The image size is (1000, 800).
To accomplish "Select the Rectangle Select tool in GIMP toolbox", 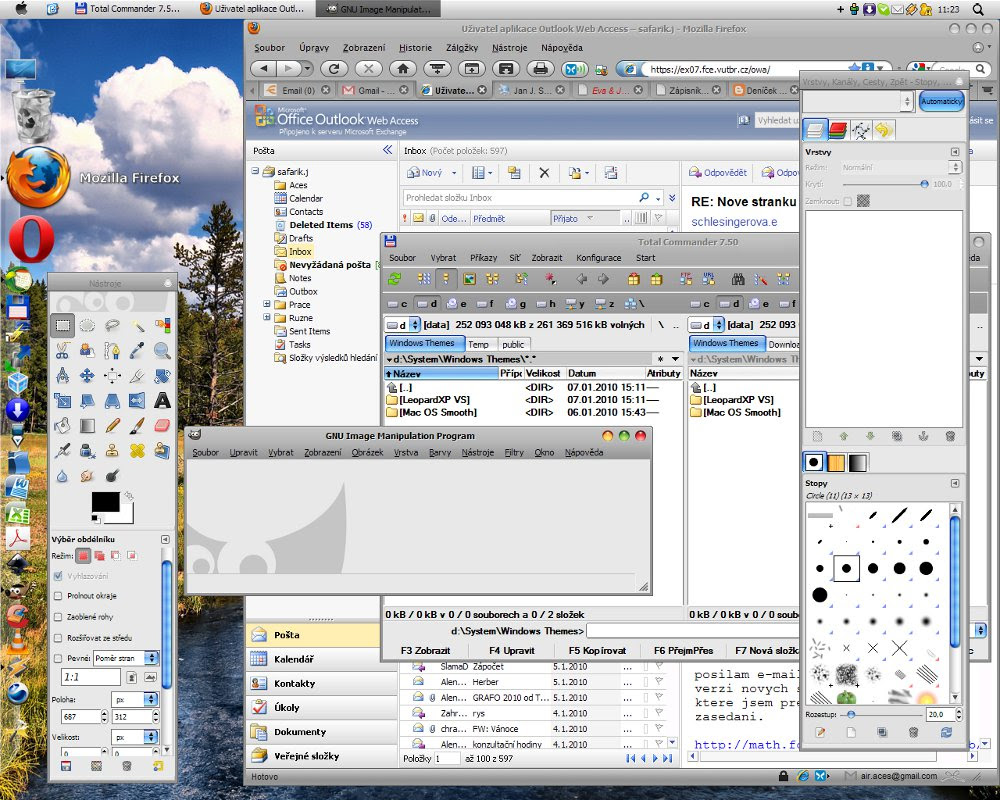I will coord(62,326).
